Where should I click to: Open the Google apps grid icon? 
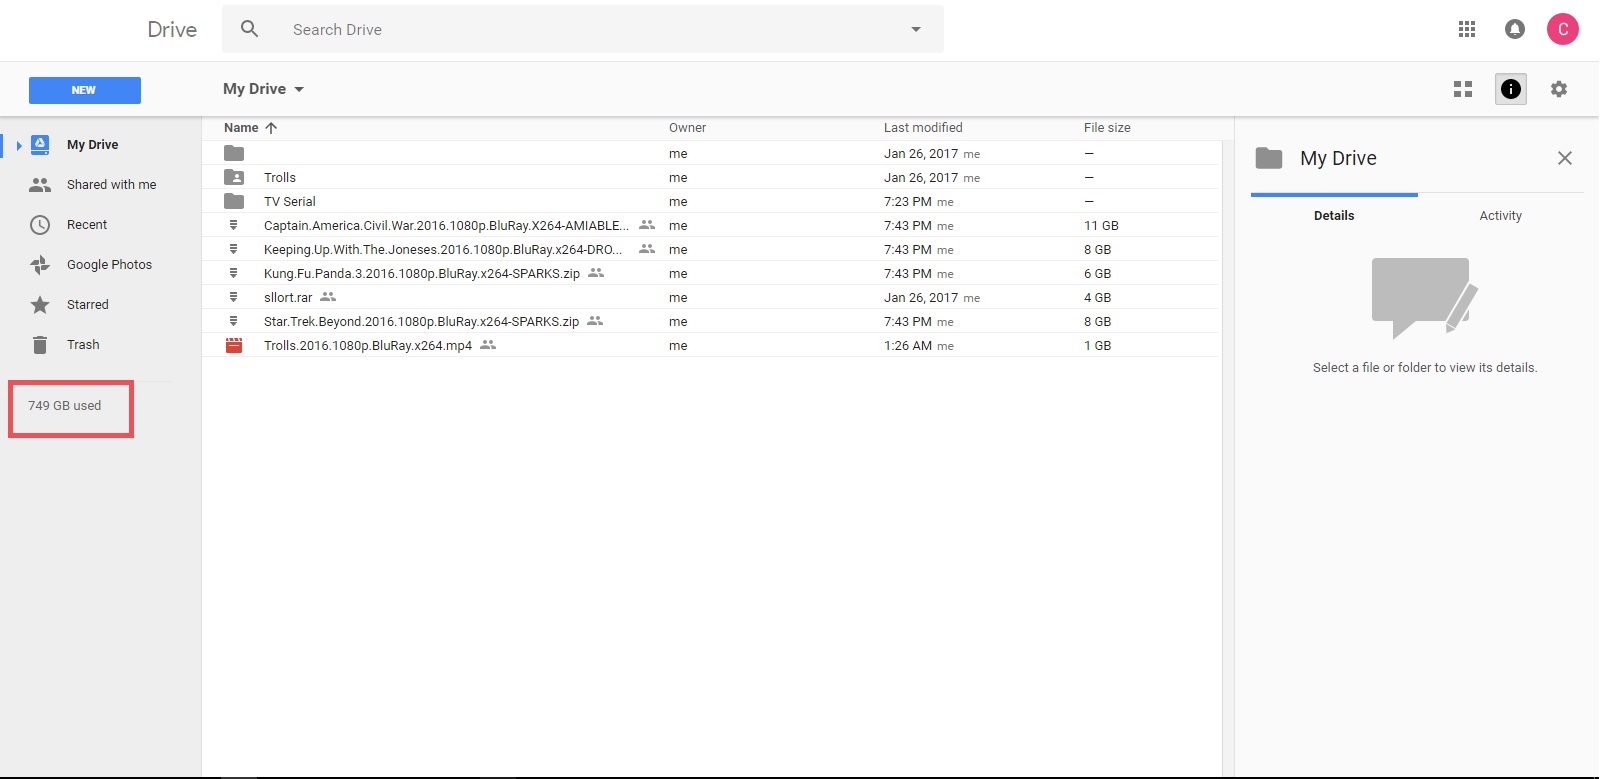(x=1467, y=29)
